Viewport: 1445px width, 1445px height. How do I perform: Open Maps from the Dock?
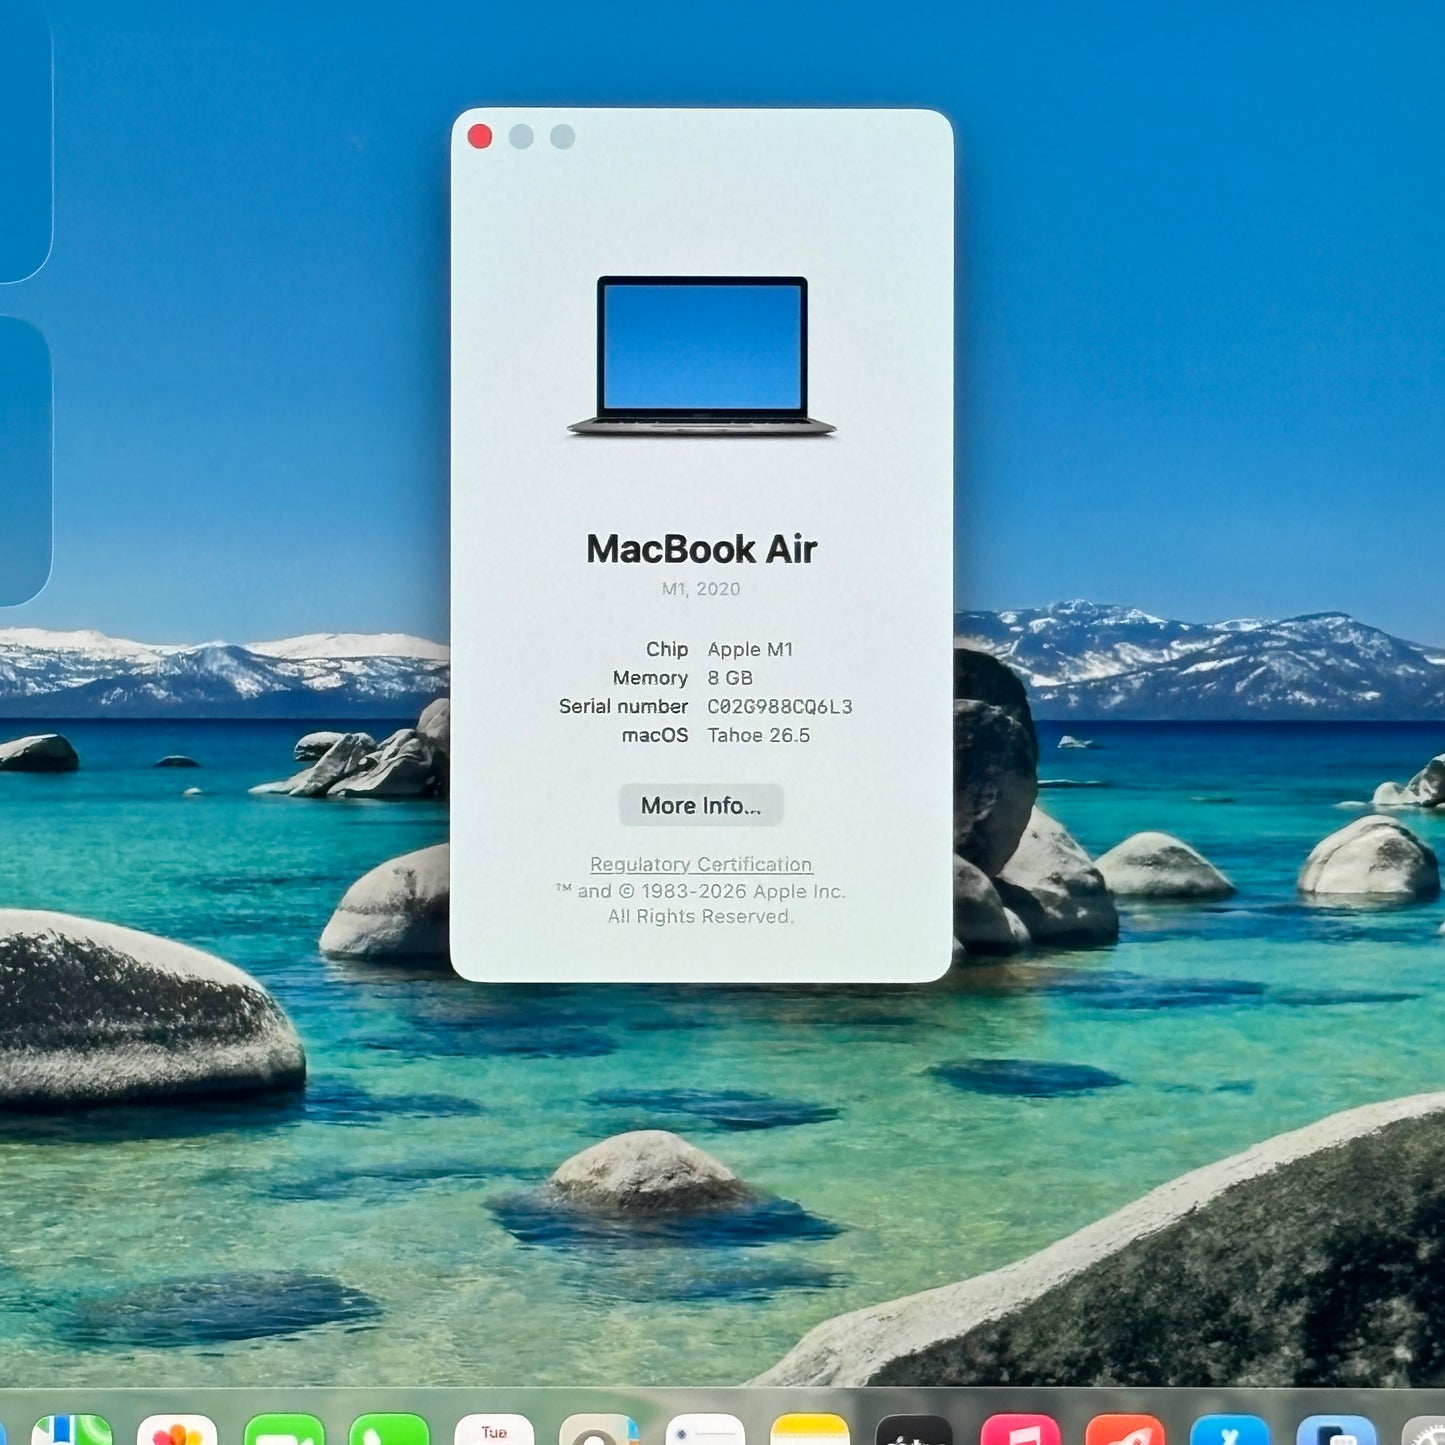[72, 1431]
